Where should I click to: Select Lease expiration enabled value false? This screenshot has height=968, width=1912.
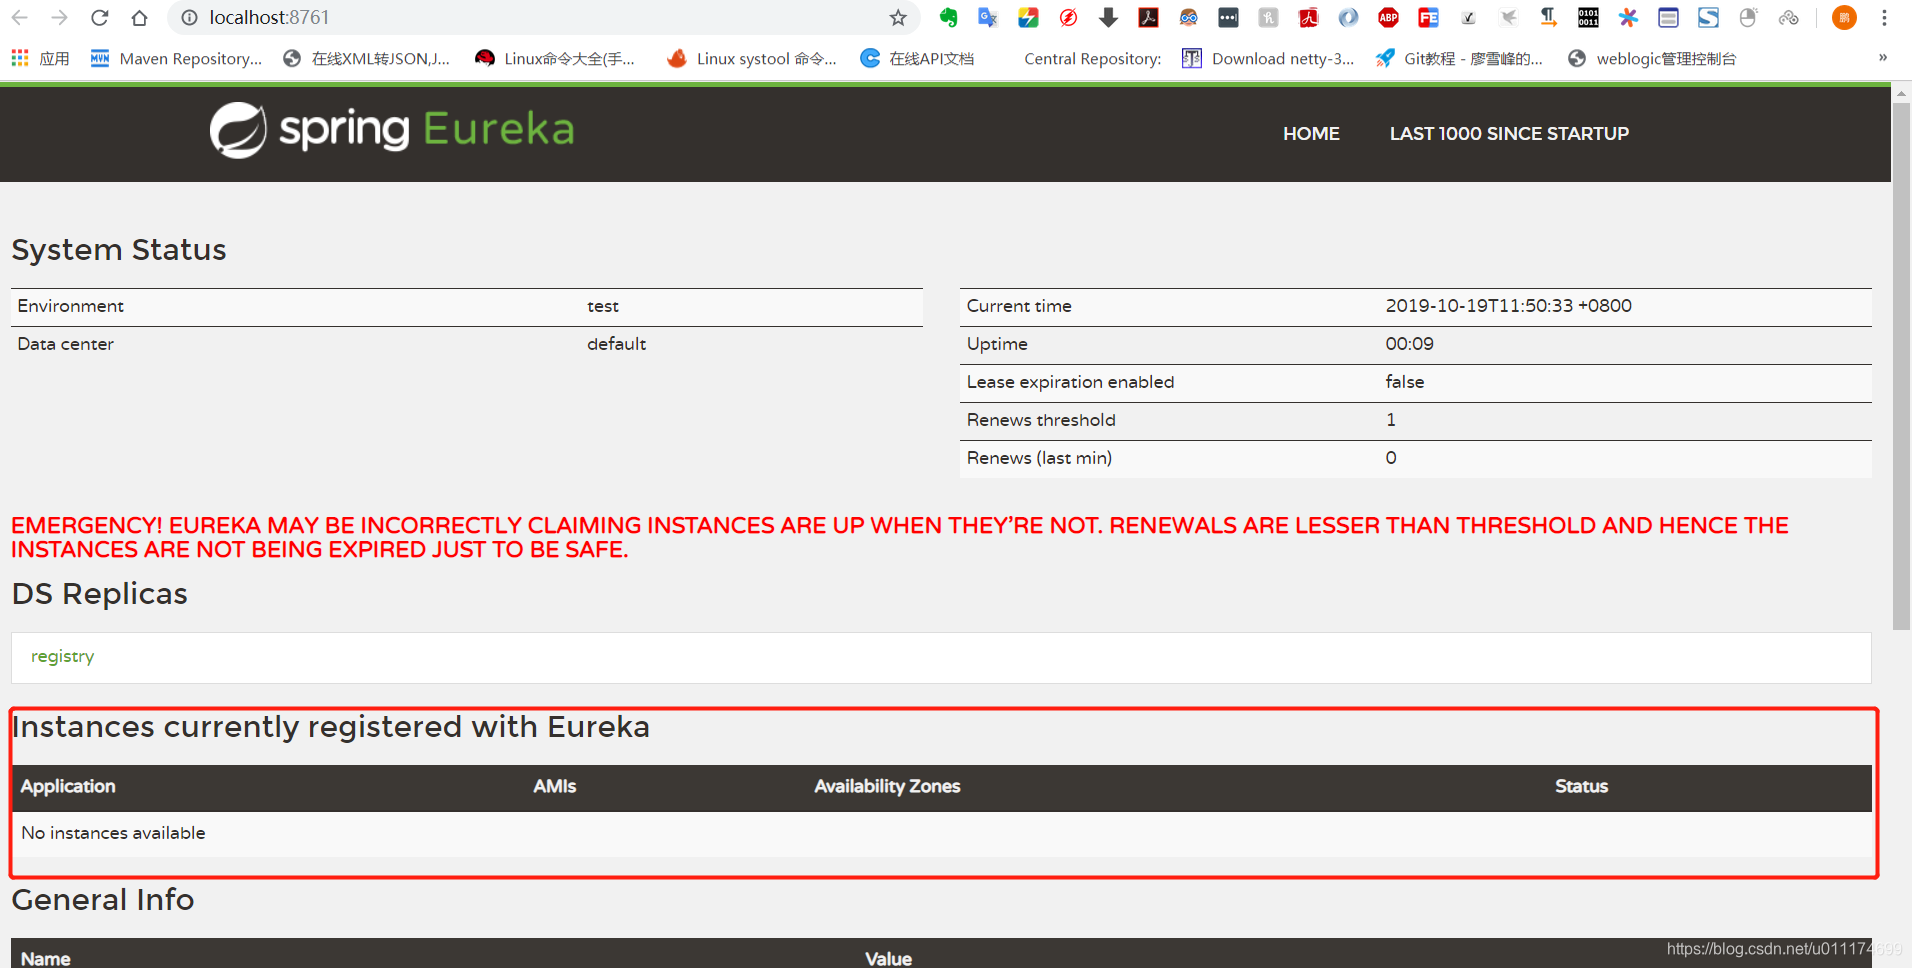coord(1404,382)
